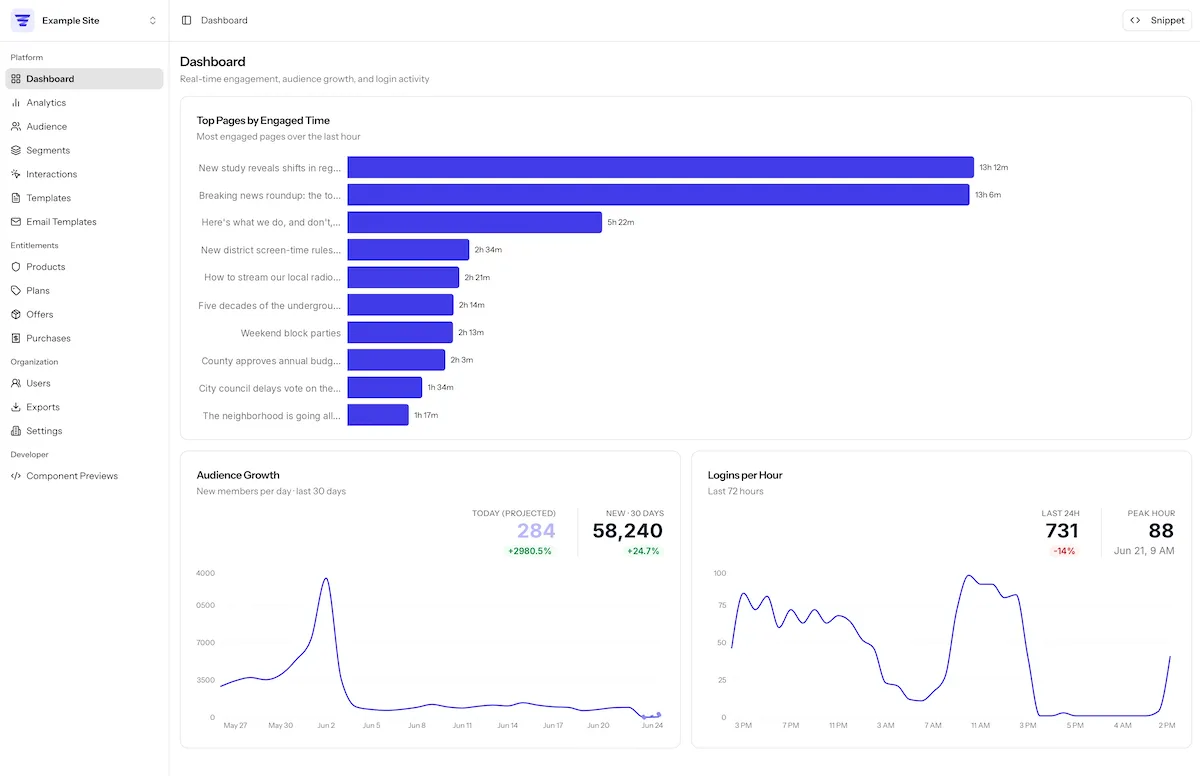The image size is (1200, 776).
Task: Open the Snippet button
Action: coord(1157,20)
